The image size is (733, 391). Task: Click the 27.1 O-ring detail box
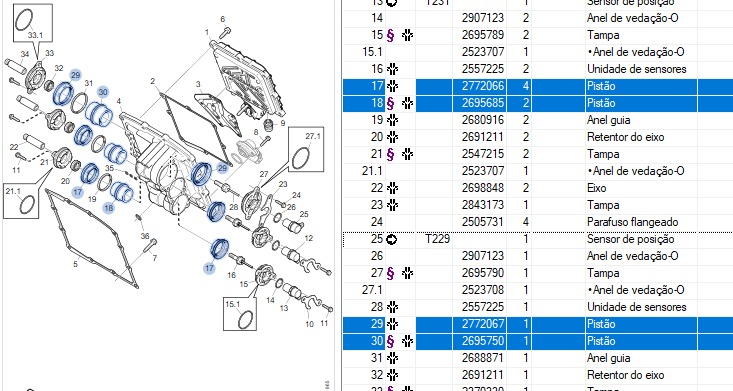pos(306,150)
